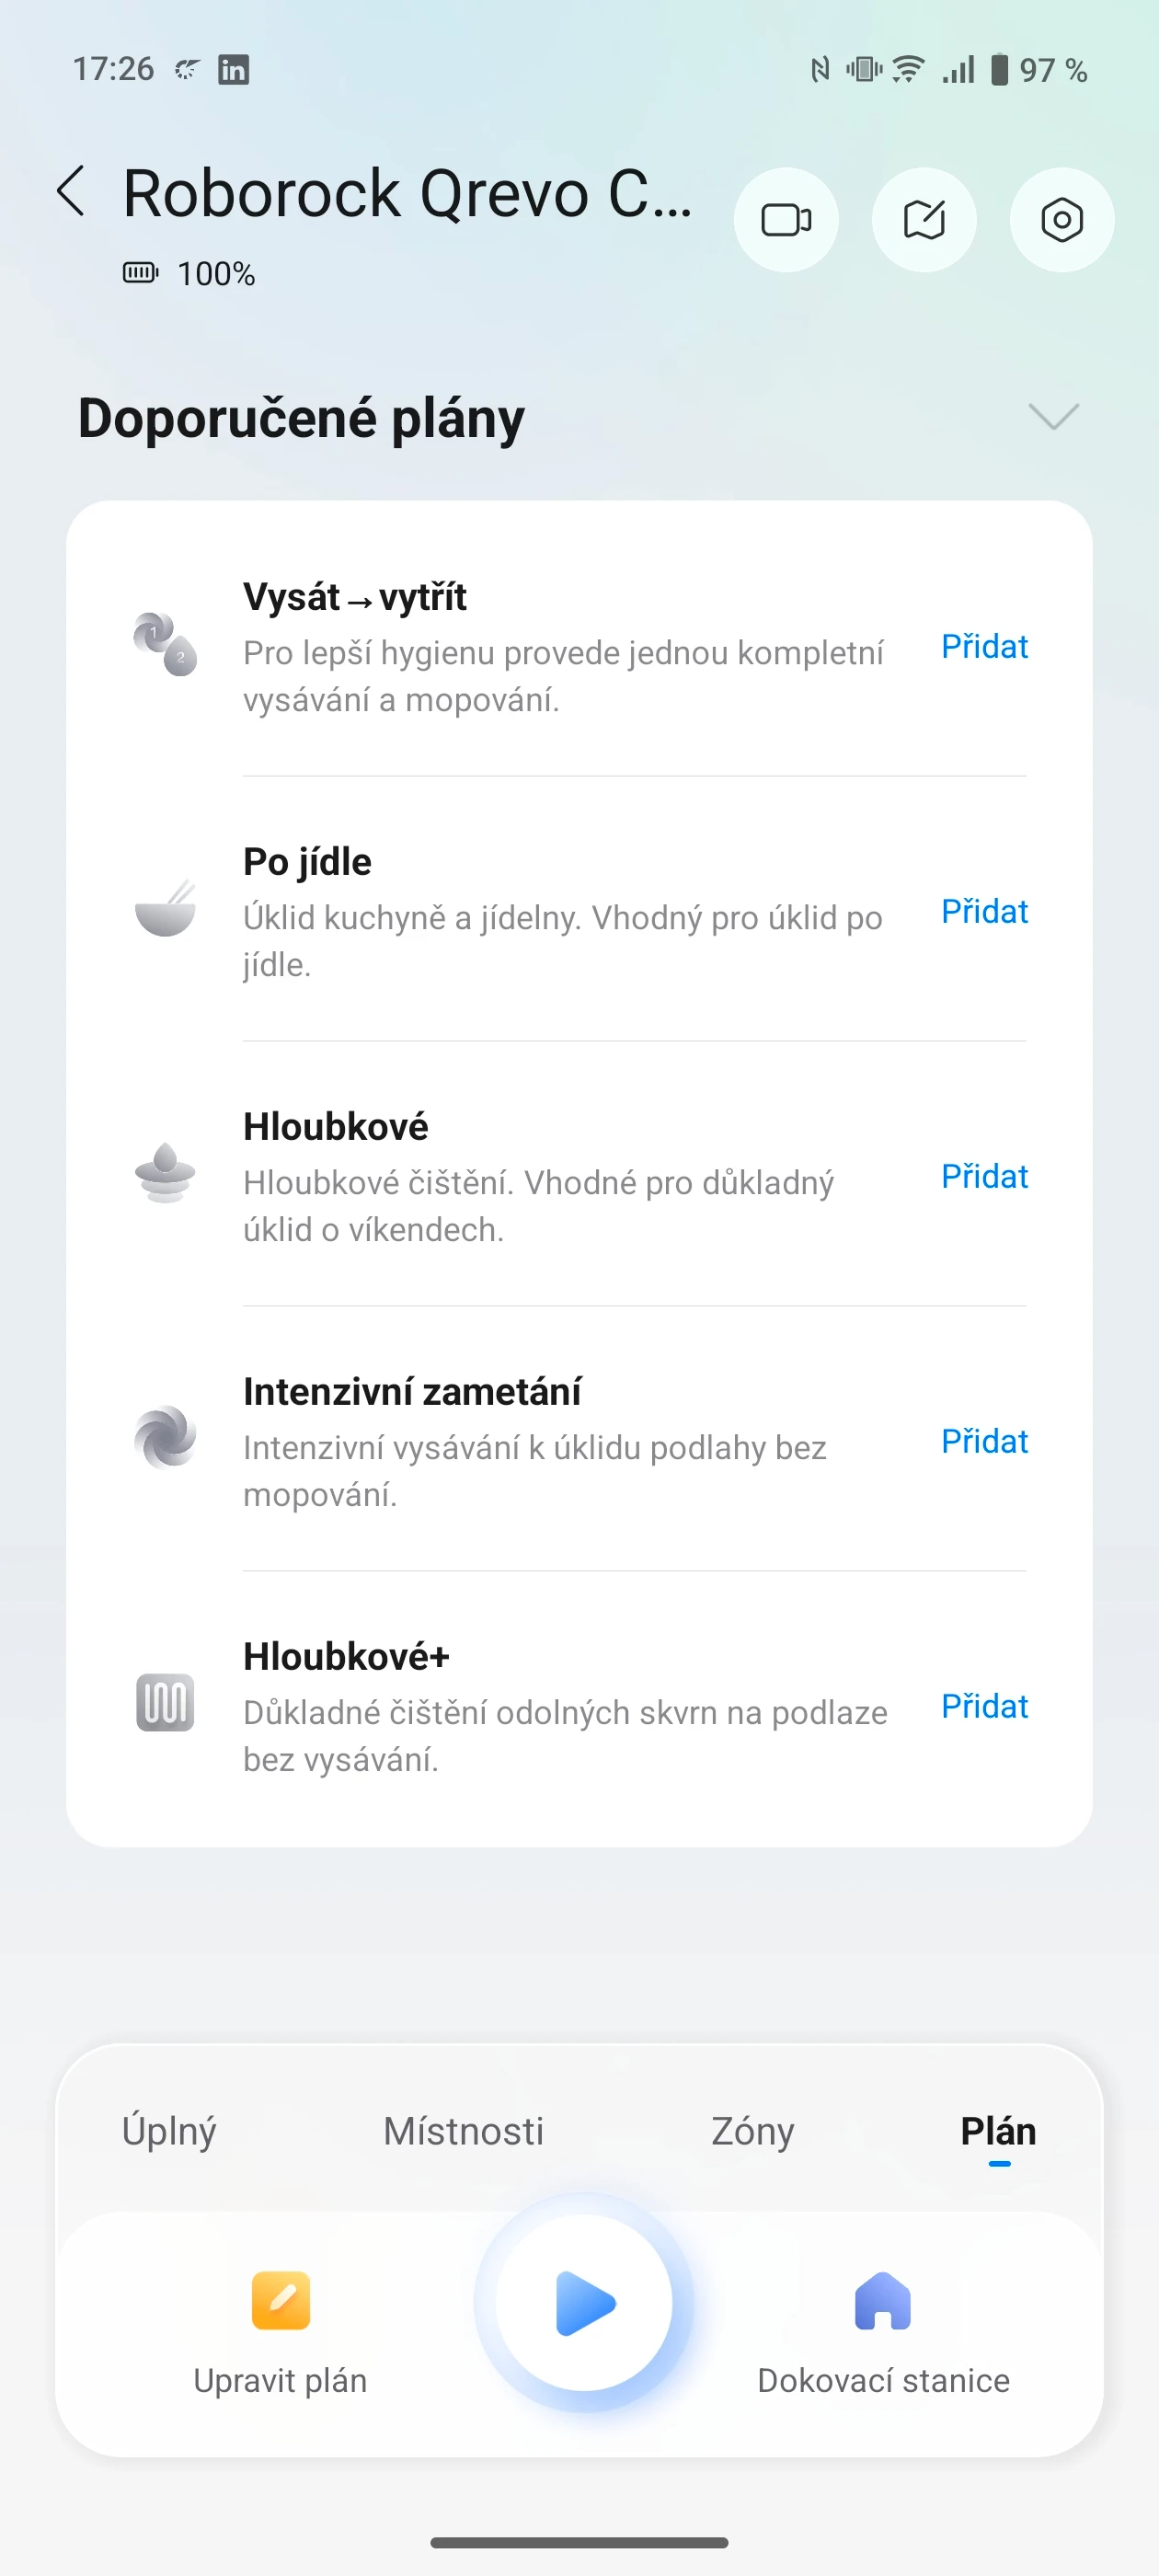Select the Plán tab
The height and width of the screenshot is (2576, 1159).
[998, 2131]
